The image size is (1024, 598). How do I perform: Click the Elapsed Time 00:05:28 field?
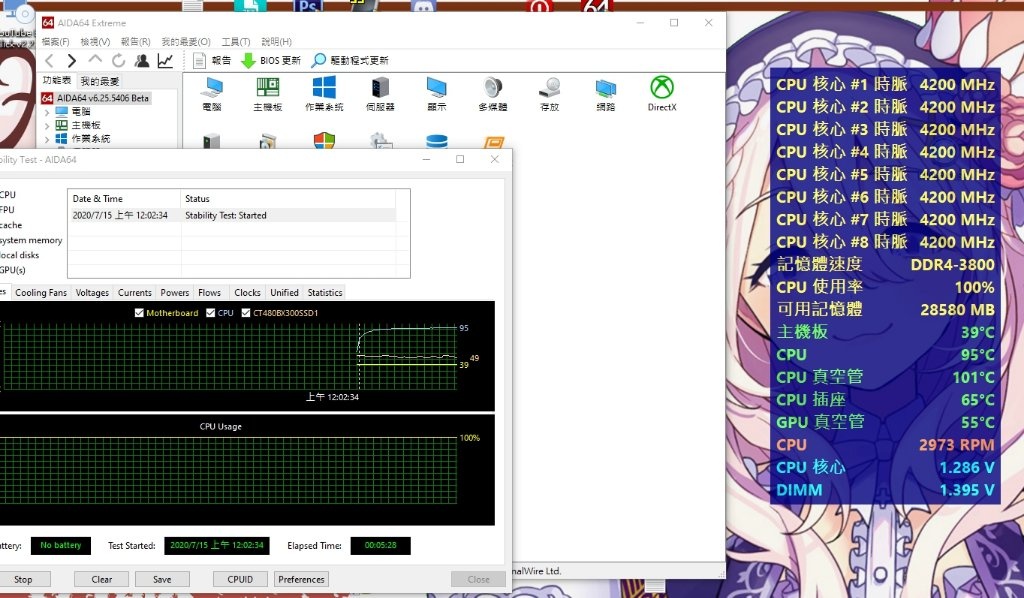click(x=381, y=545)
